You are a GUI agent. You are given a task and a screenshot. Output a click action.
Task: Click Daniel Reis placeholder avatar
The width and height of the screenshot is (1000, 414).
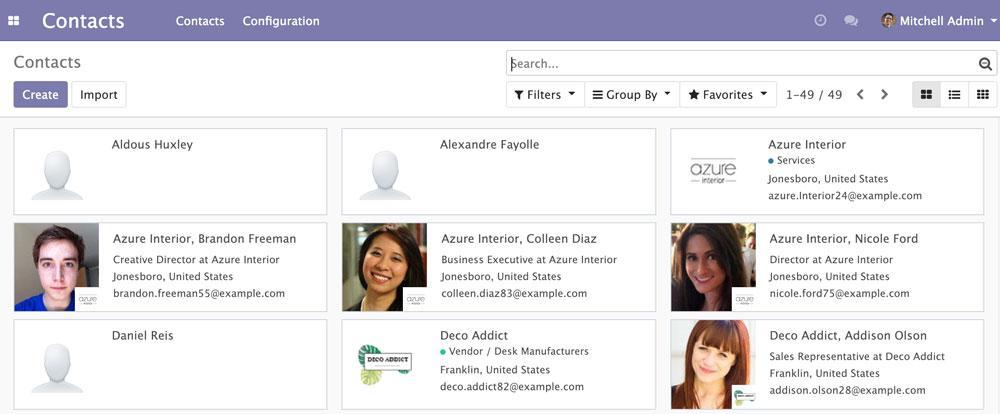tap(57, 368)
